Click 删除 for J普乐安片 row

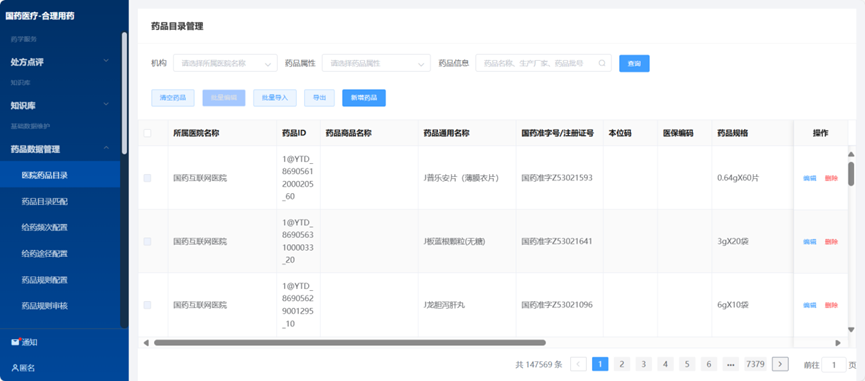831,178
